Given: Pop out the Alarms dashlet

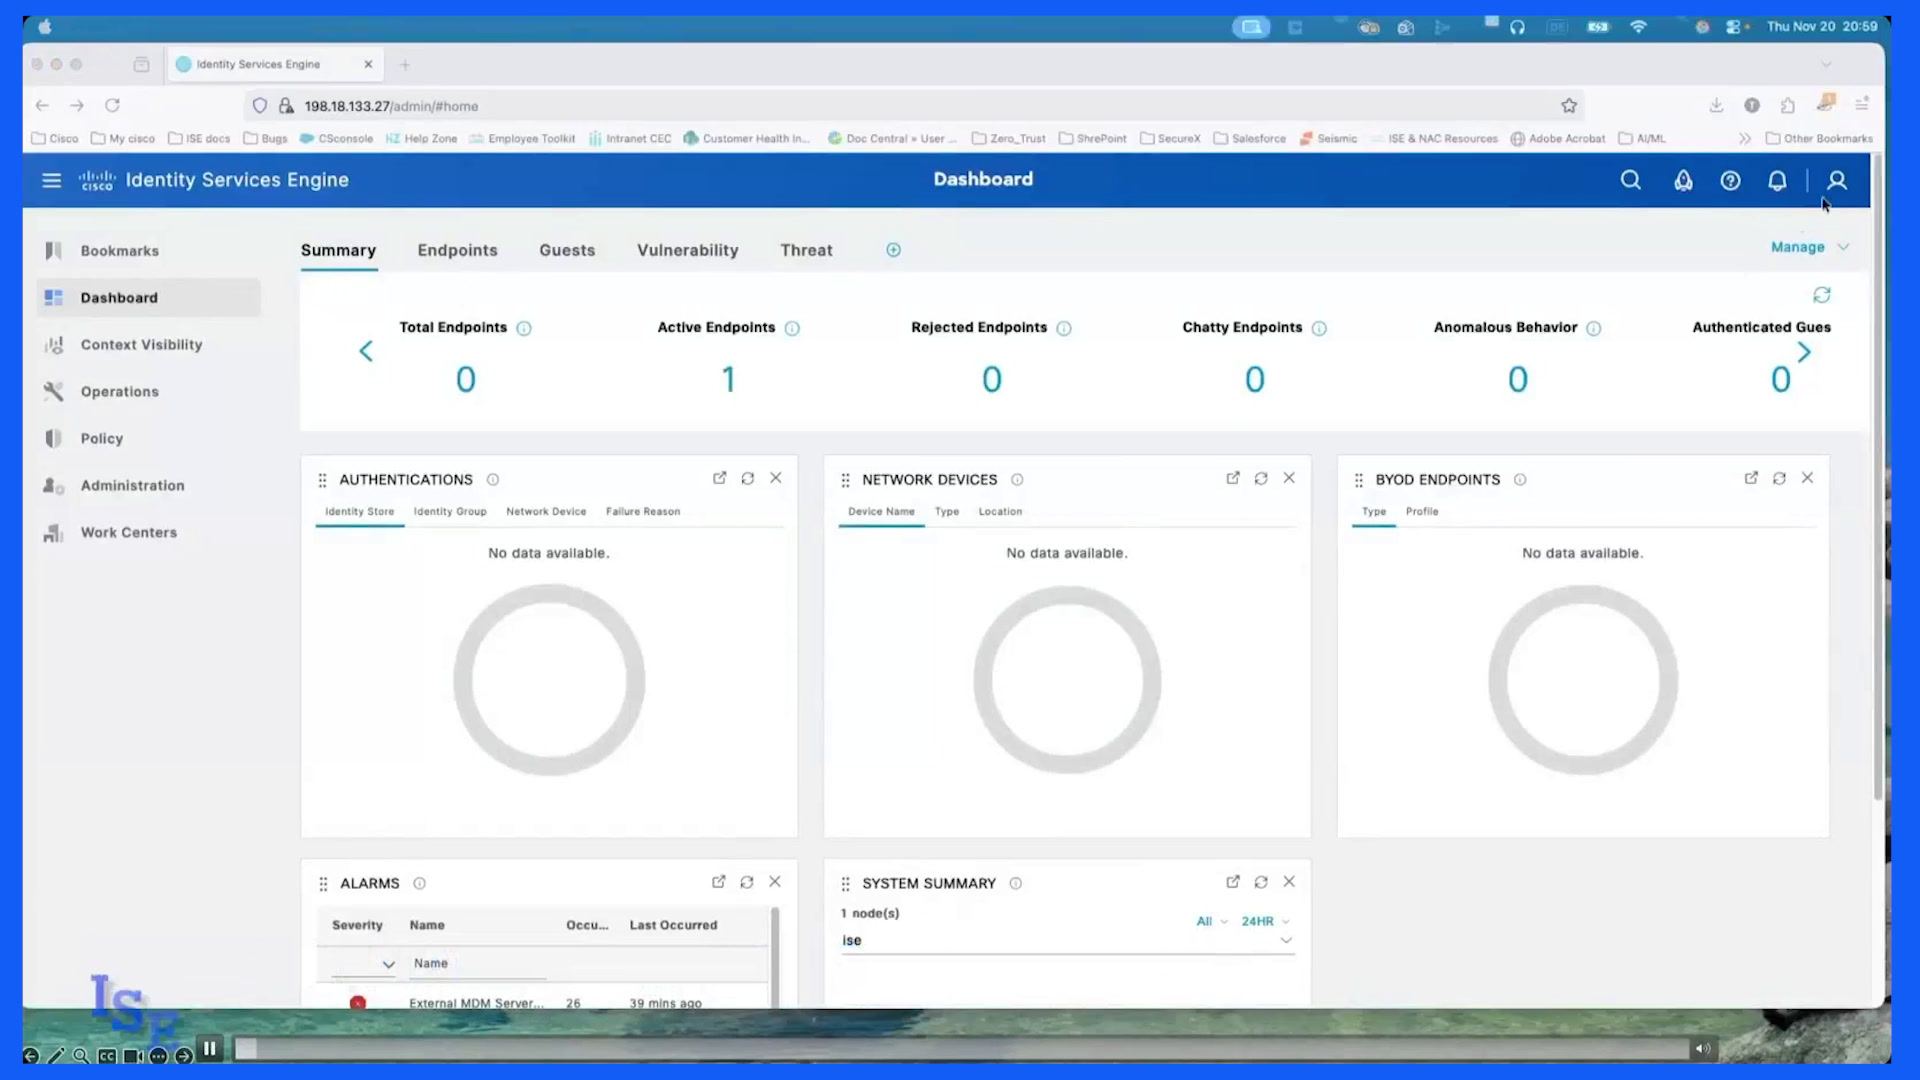Looking at the screenshot, I should point(718,882).
